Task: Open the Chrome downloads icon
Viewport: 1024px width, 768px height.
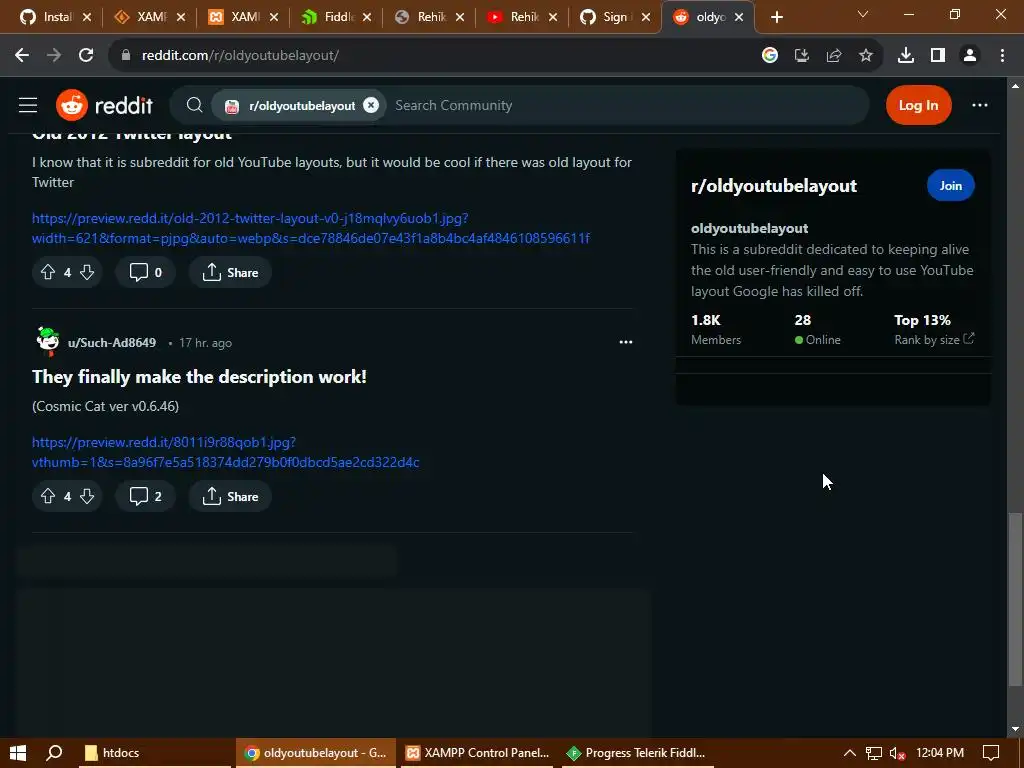Action: pyautogui.click(x=906, y=56)
